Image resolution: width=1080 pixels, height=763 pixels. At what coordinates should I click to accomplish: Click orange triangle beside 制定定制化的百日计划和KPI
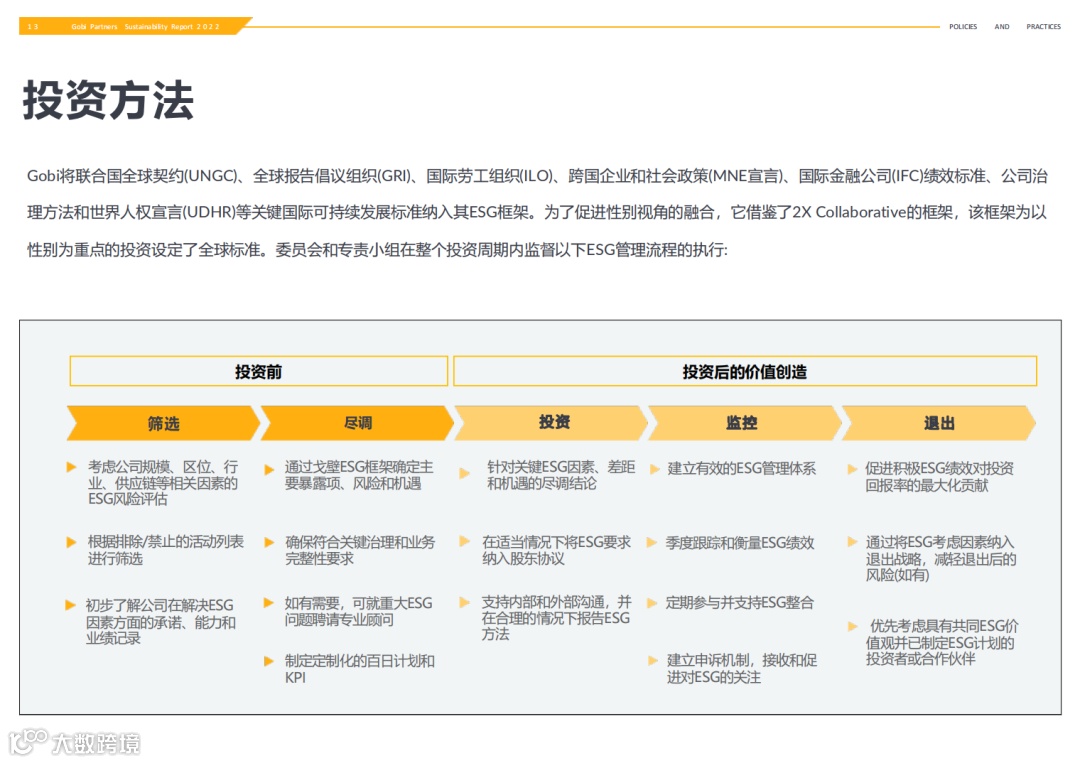click(269, 661)
